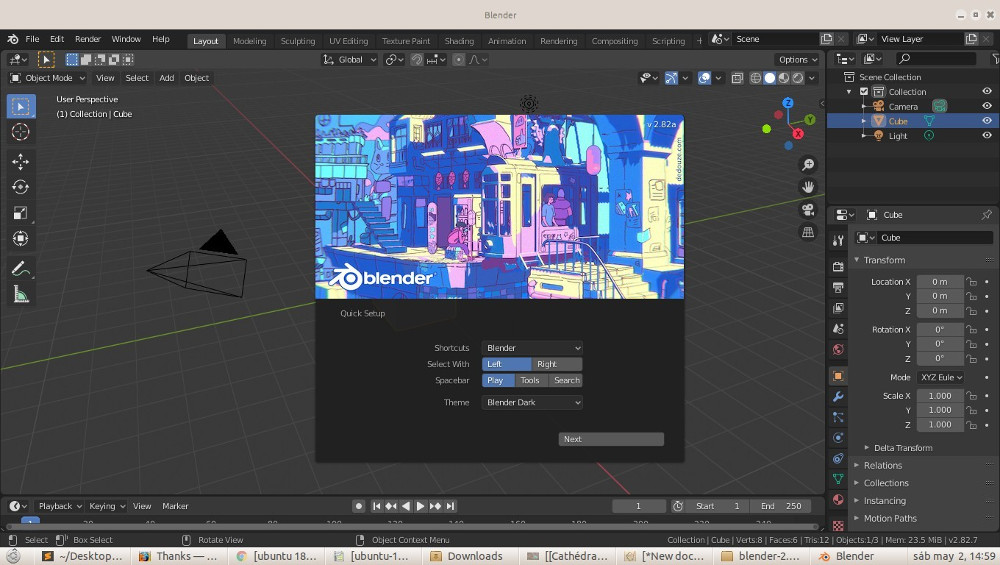Activate the Cursor tool
This screenshot has width=1000, height=565.
click(20, 132)
